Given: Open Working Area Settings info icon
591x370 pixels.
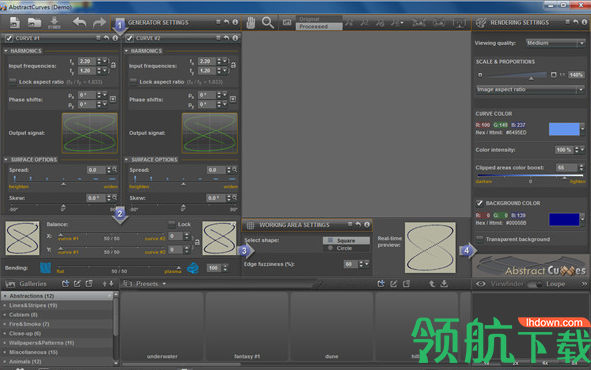Looking at the screenshot, I should coord(367,225).
